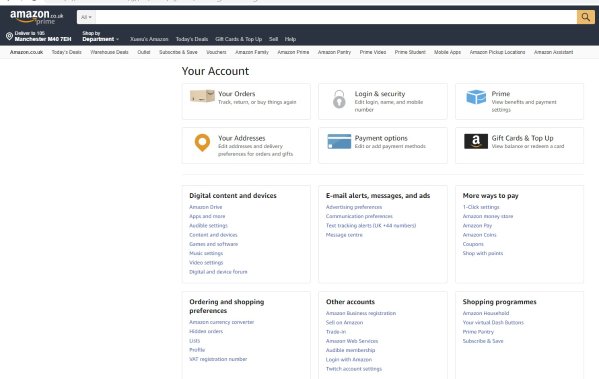Click the Payment options credit card icon
599x379 pixels.
tap(339, 141)
